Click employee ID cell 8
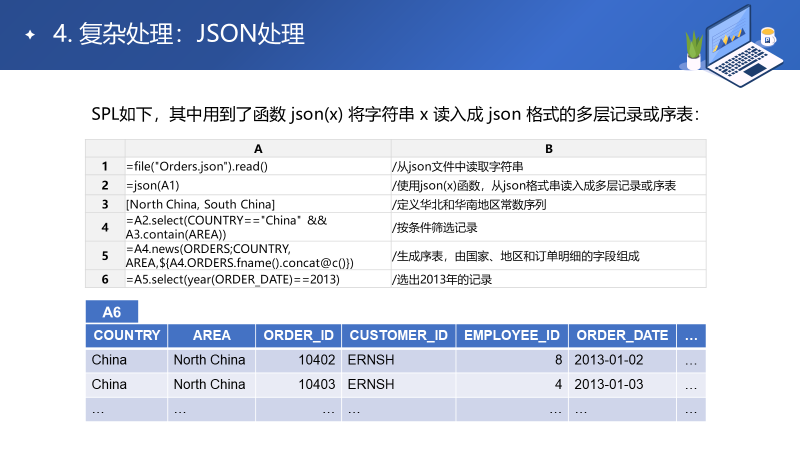800x450 pixels. click(512, 360)
